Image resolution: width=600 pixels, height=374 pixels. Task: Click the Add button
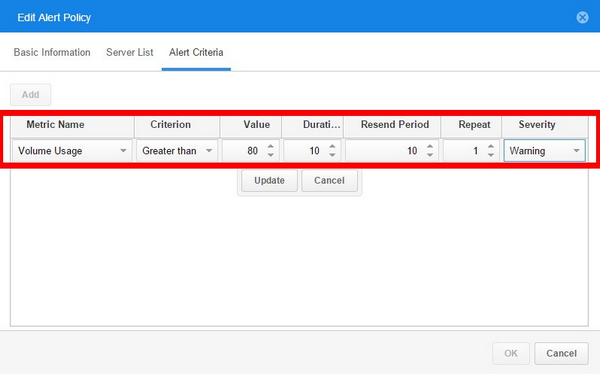pos(30,95)
